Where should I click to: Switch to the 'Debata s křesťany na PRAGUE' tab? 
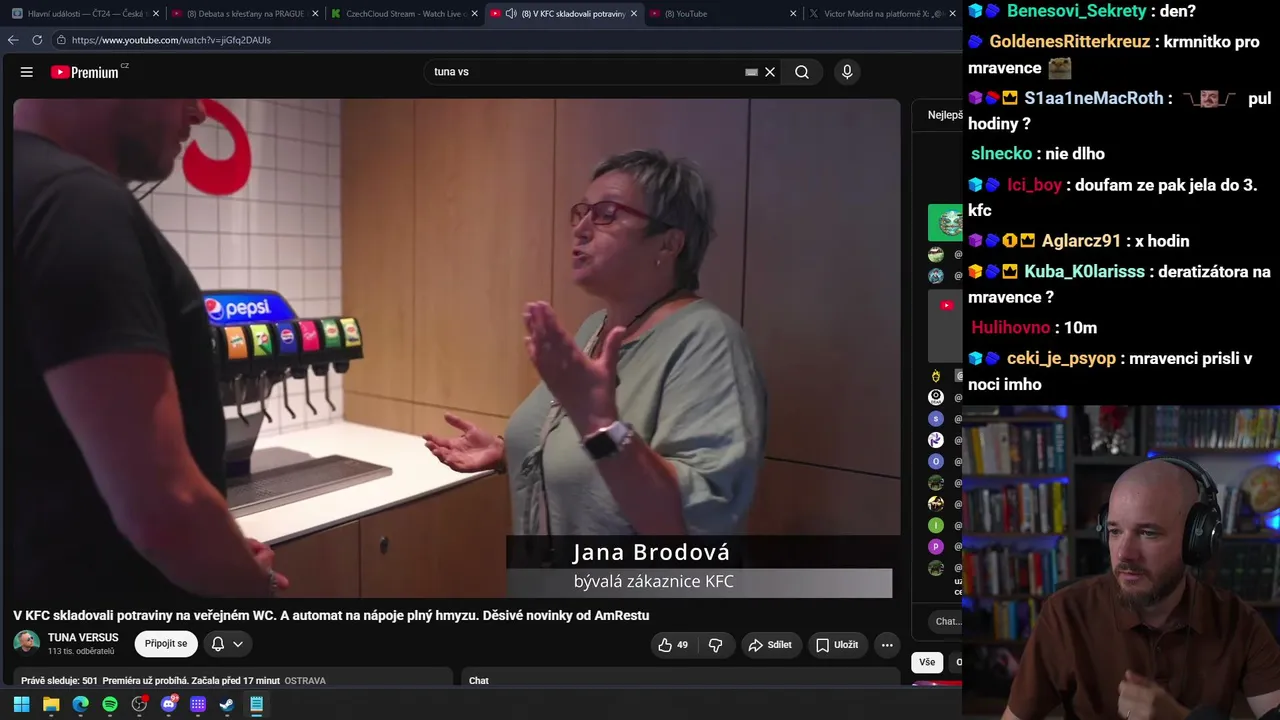click(x=244, y=14)
